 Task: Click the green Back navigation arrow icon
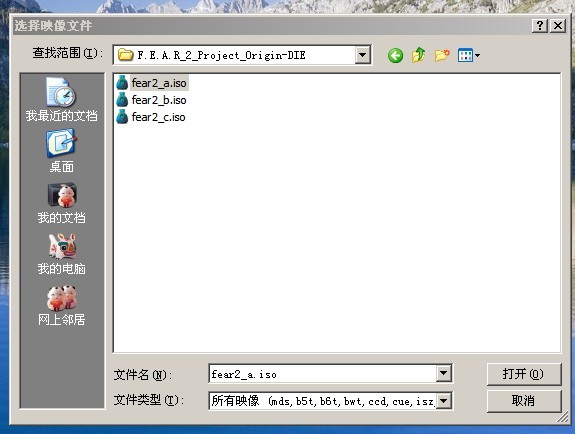point(395,56)
